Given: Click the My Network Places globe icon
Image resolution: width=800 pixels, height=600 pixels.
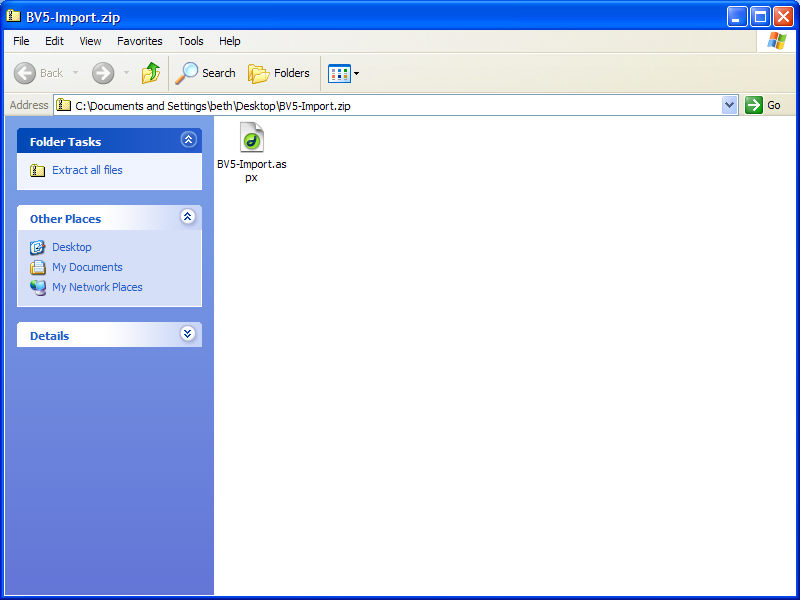Looking at the screenshot, I should [37, 288].
